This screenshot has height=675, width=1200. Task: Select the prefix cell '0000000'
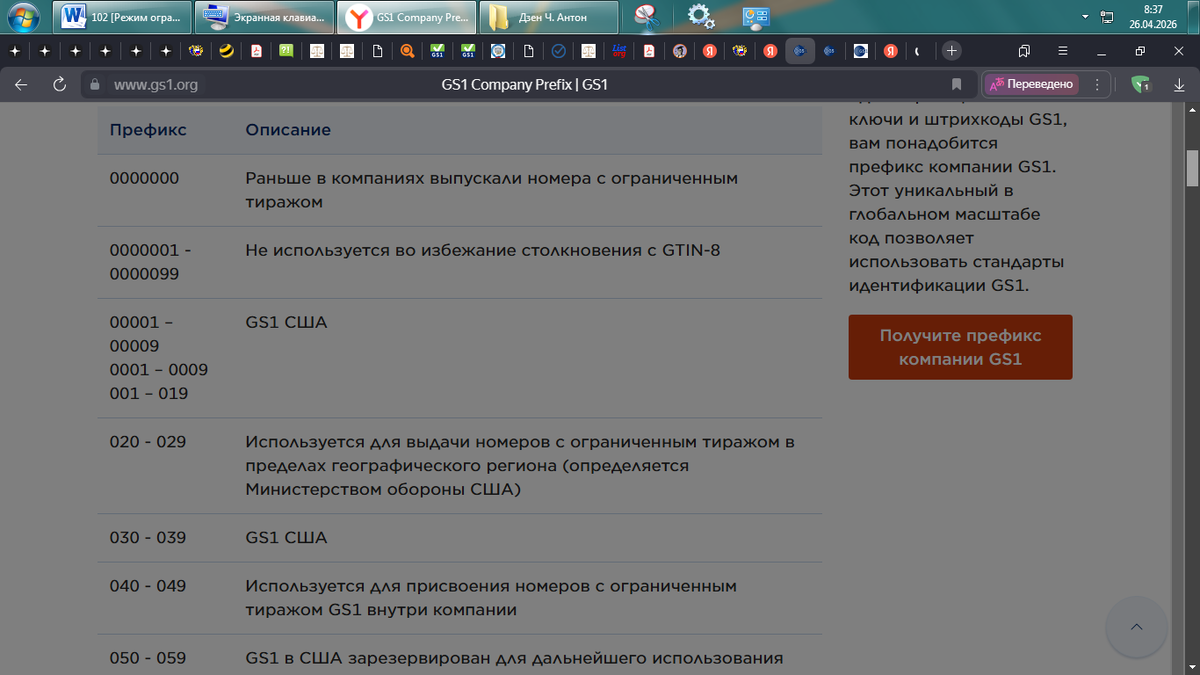tap(144, 178)
